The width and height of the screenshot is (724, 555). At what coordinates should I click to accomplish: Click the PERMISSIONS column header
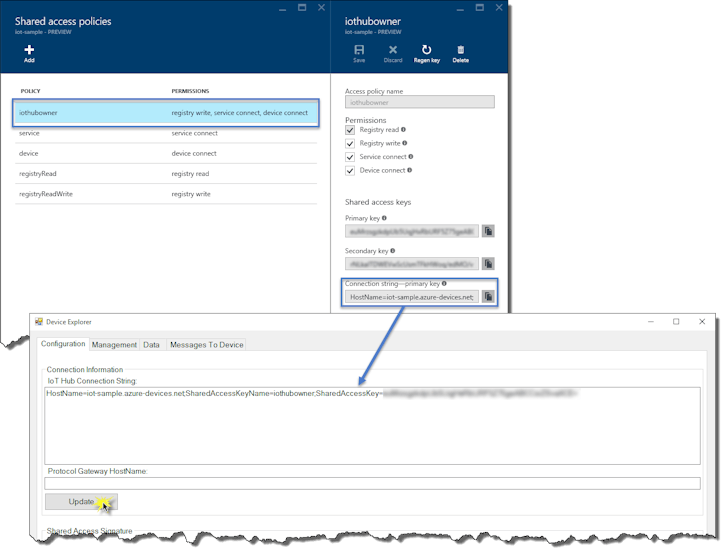click(190, 91)
